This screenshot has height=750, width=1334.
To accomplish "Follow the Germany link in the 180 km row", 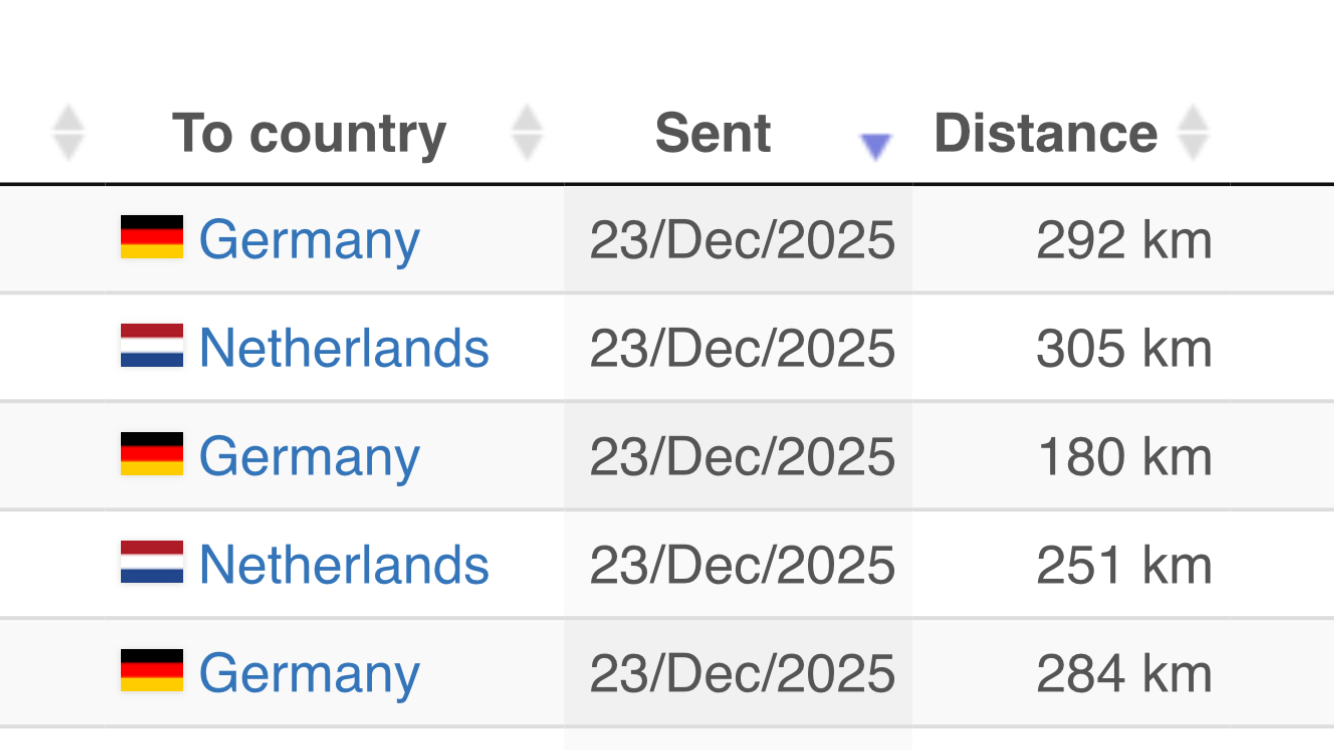I will tap(309, 456).
